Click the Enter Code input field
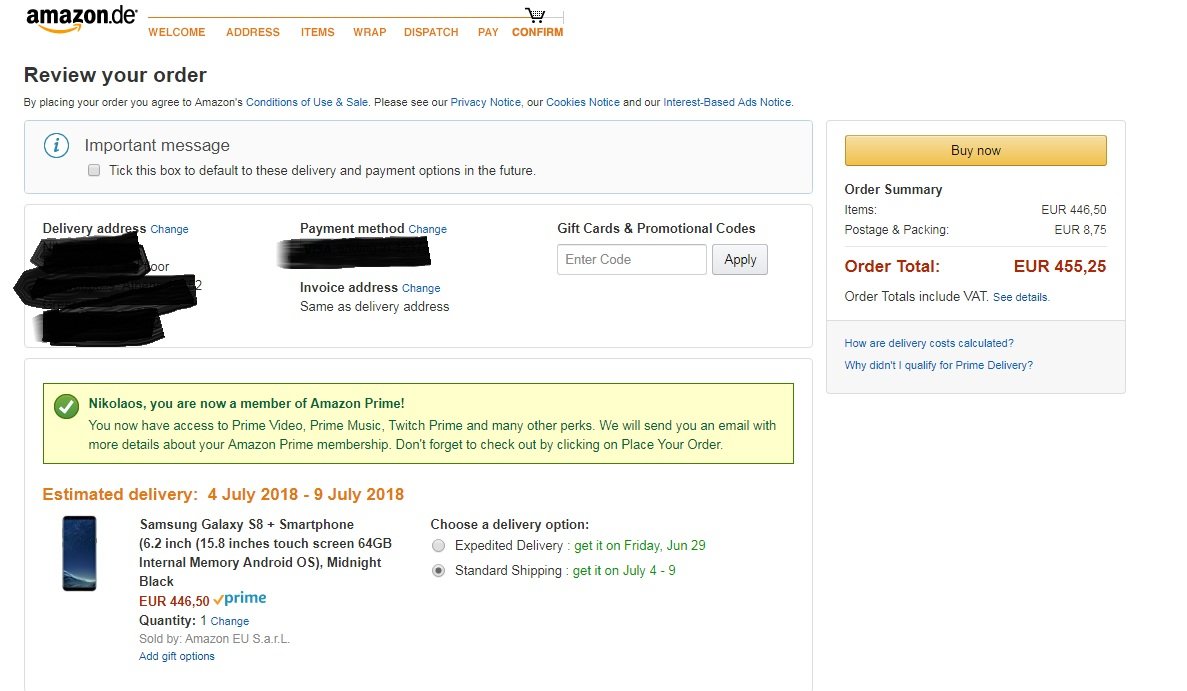The image size is (1187, 691). pyautogui.click(x=632, y=260)
